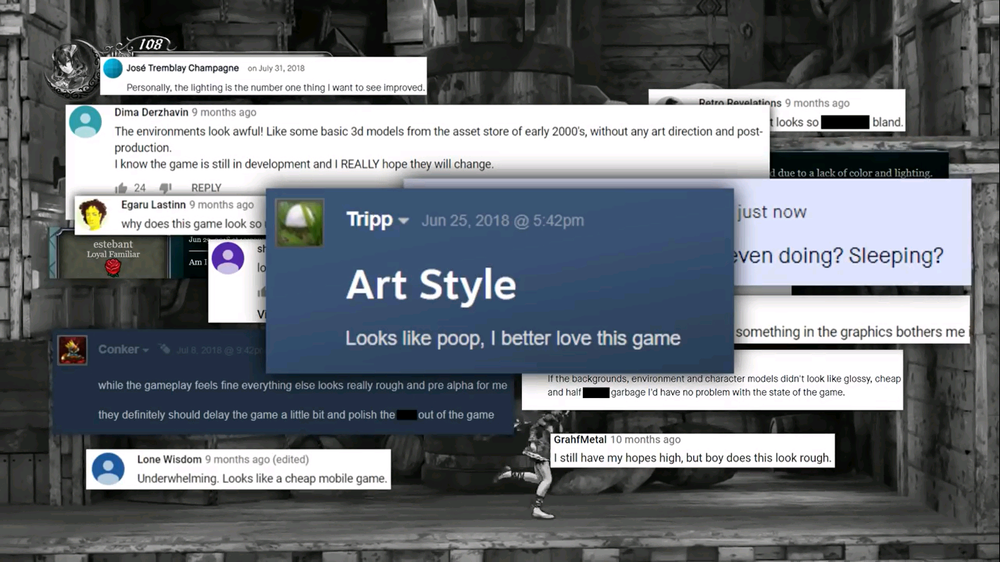Expand the dropdown arrow next to Conker
Viewport: 1000px width, 562px height.
pos(146,350)
